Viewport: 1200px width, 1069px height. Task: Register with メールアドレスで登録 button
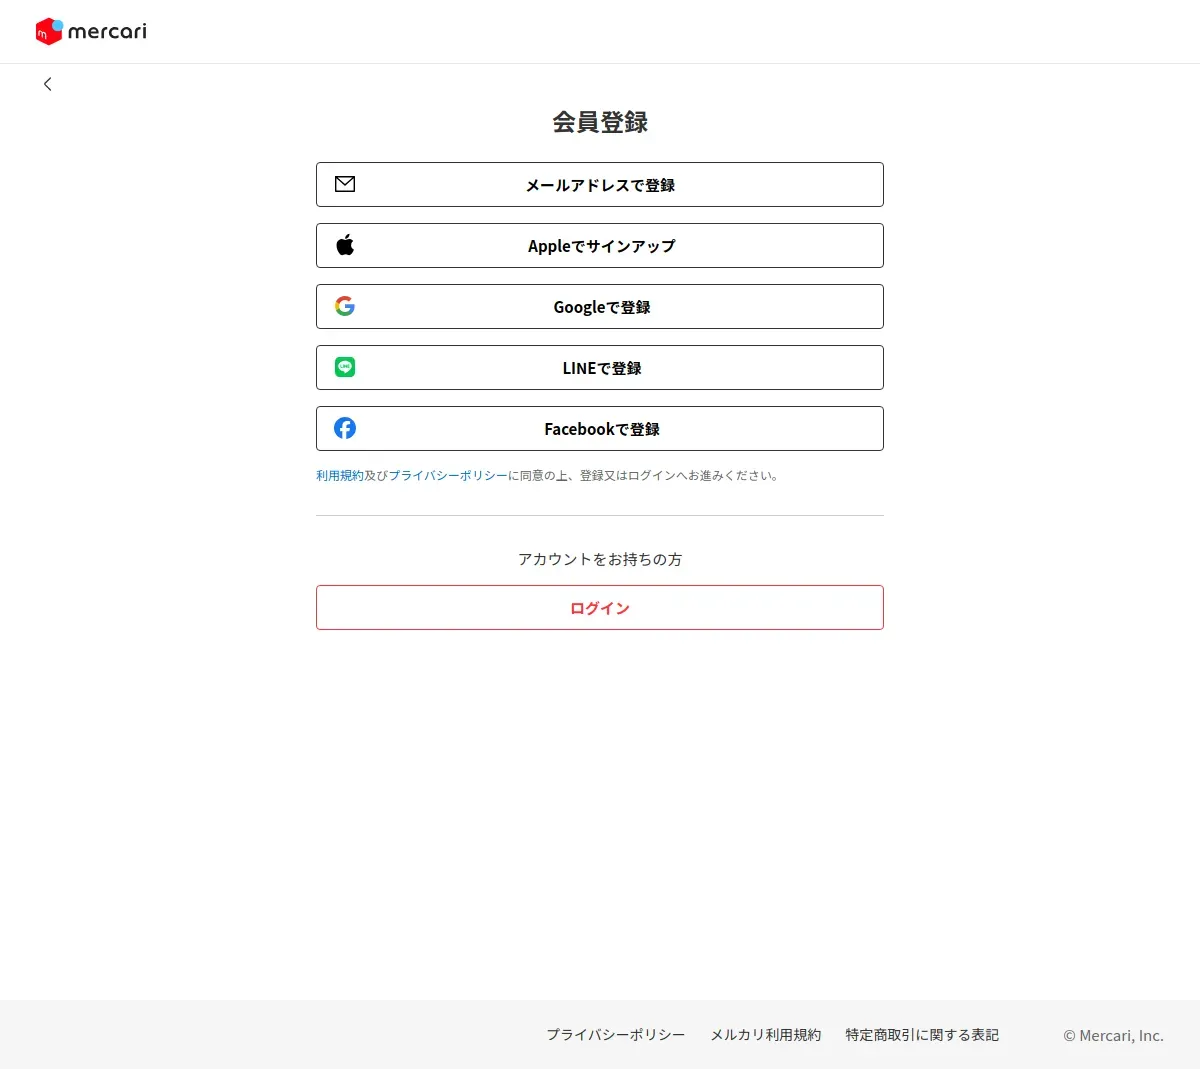600,185
